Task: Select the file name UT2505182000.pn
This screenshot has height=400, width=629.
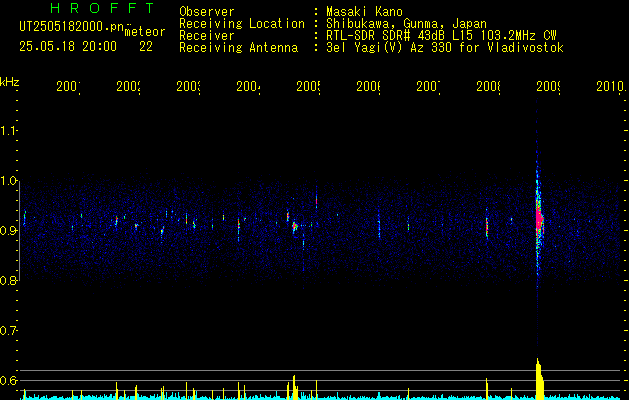Action: click(x=72, y=27)
